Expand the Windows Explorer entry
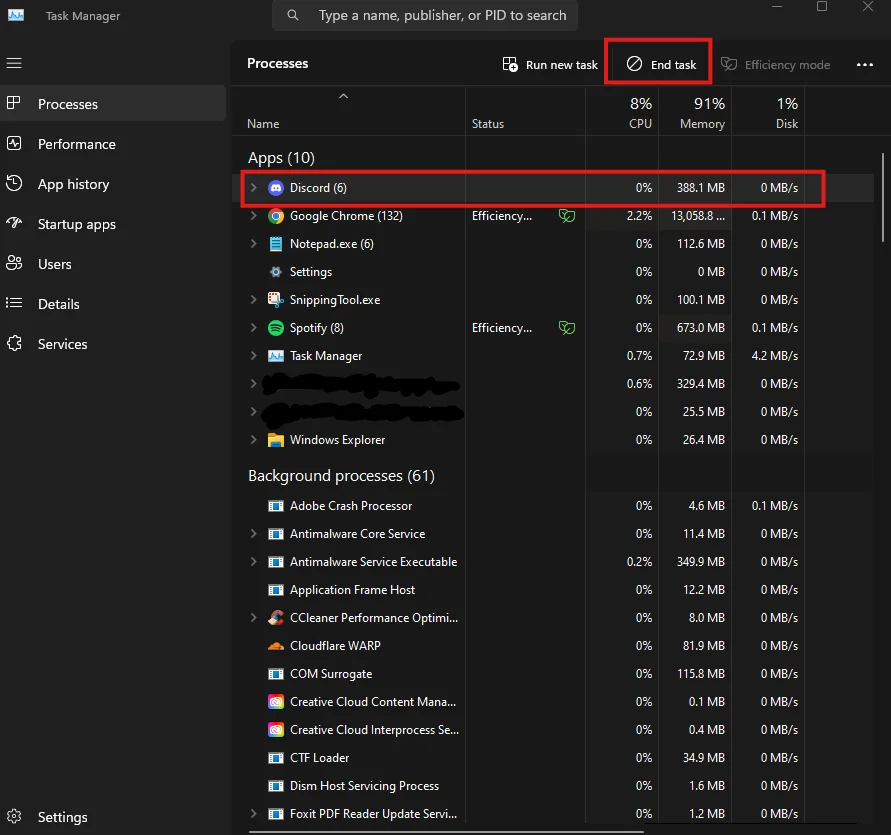Viewport: 891px width, 835px height. coord(253,440)
